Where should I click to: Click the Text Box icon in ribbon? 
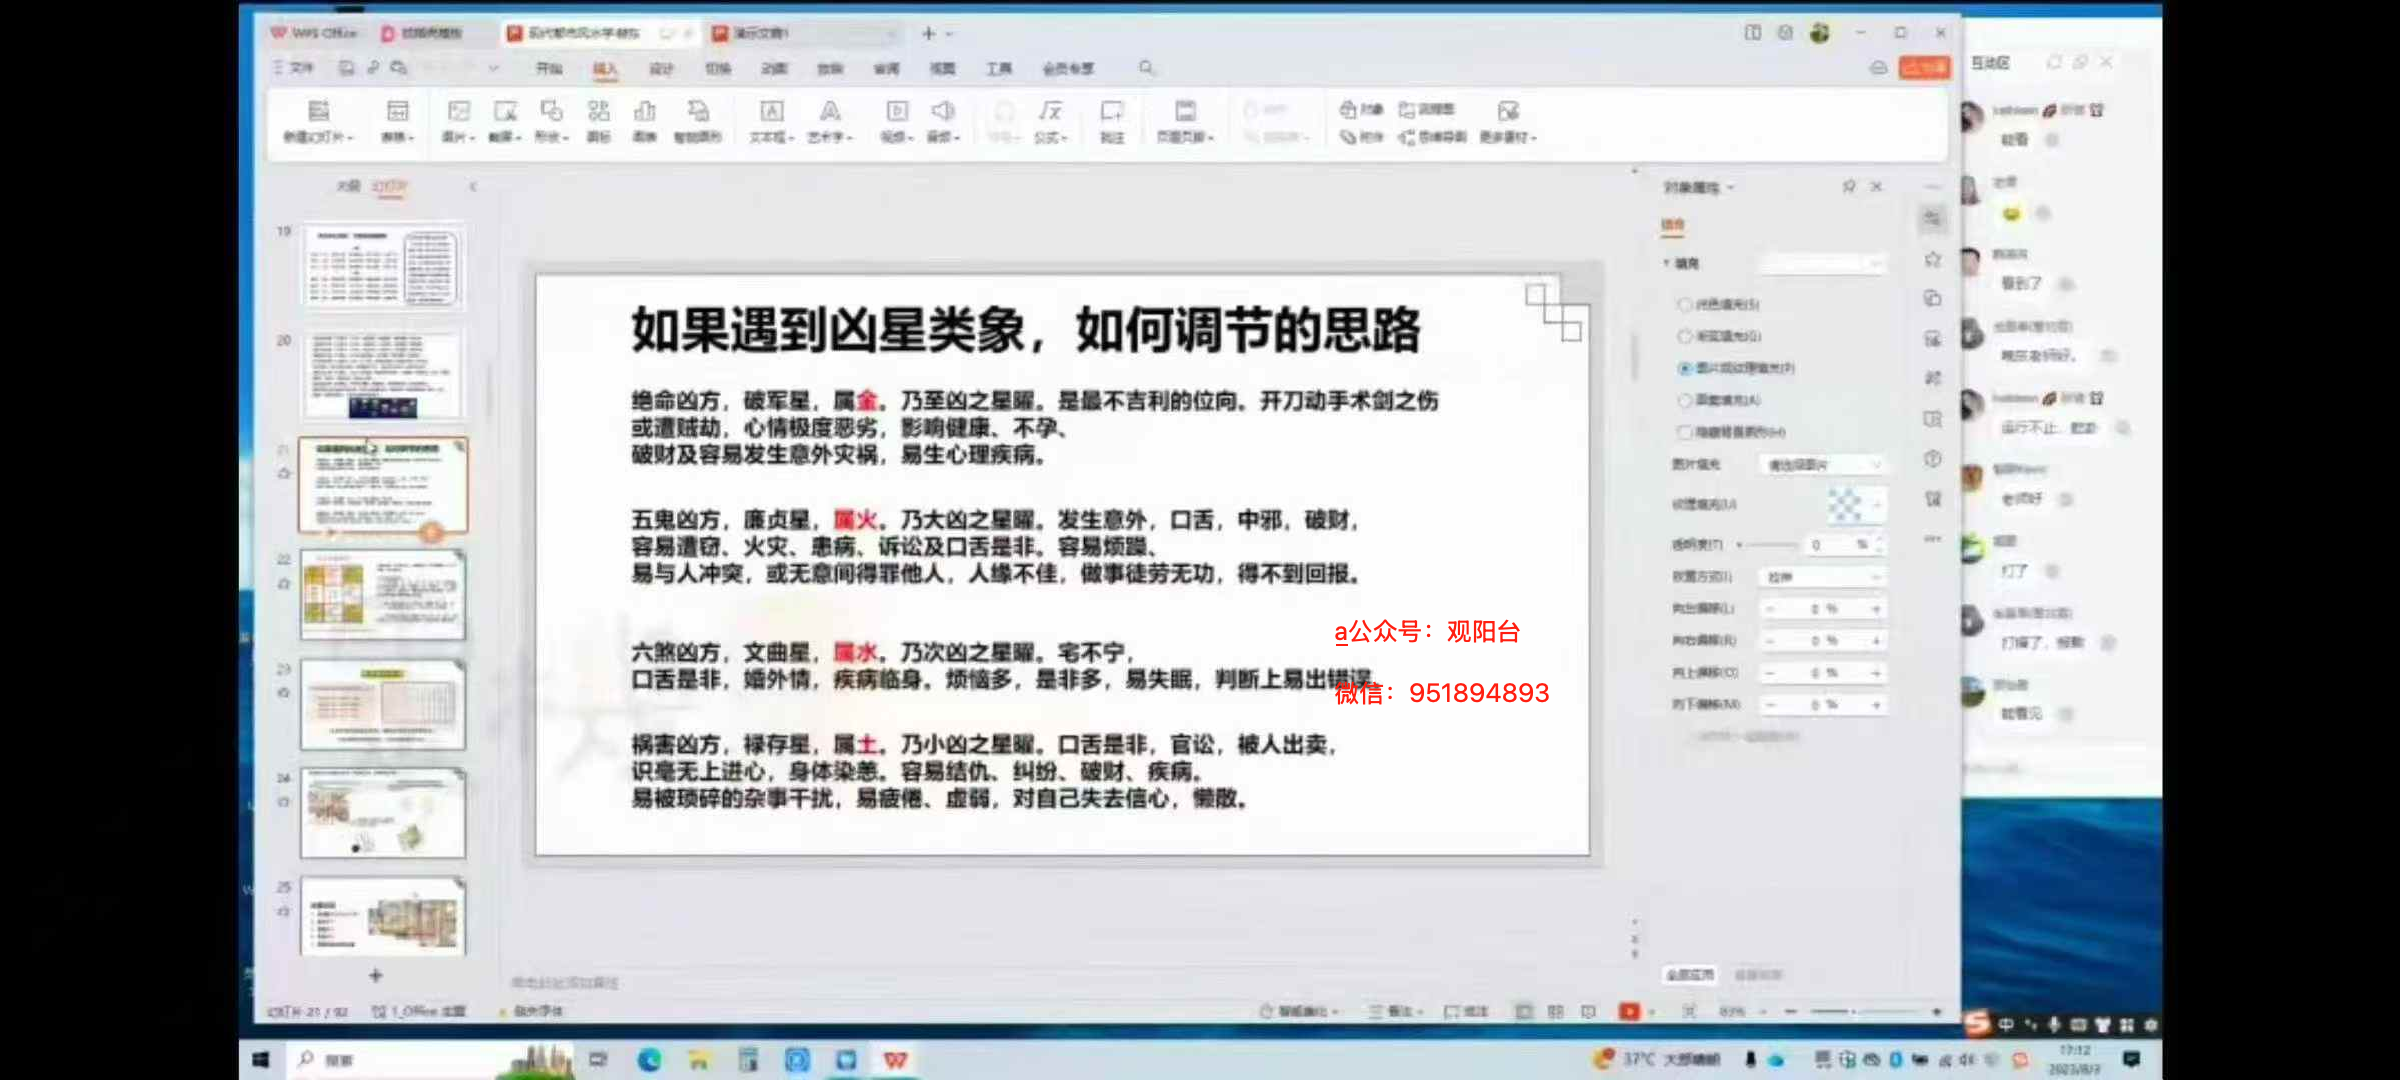(x=771, y=112)
